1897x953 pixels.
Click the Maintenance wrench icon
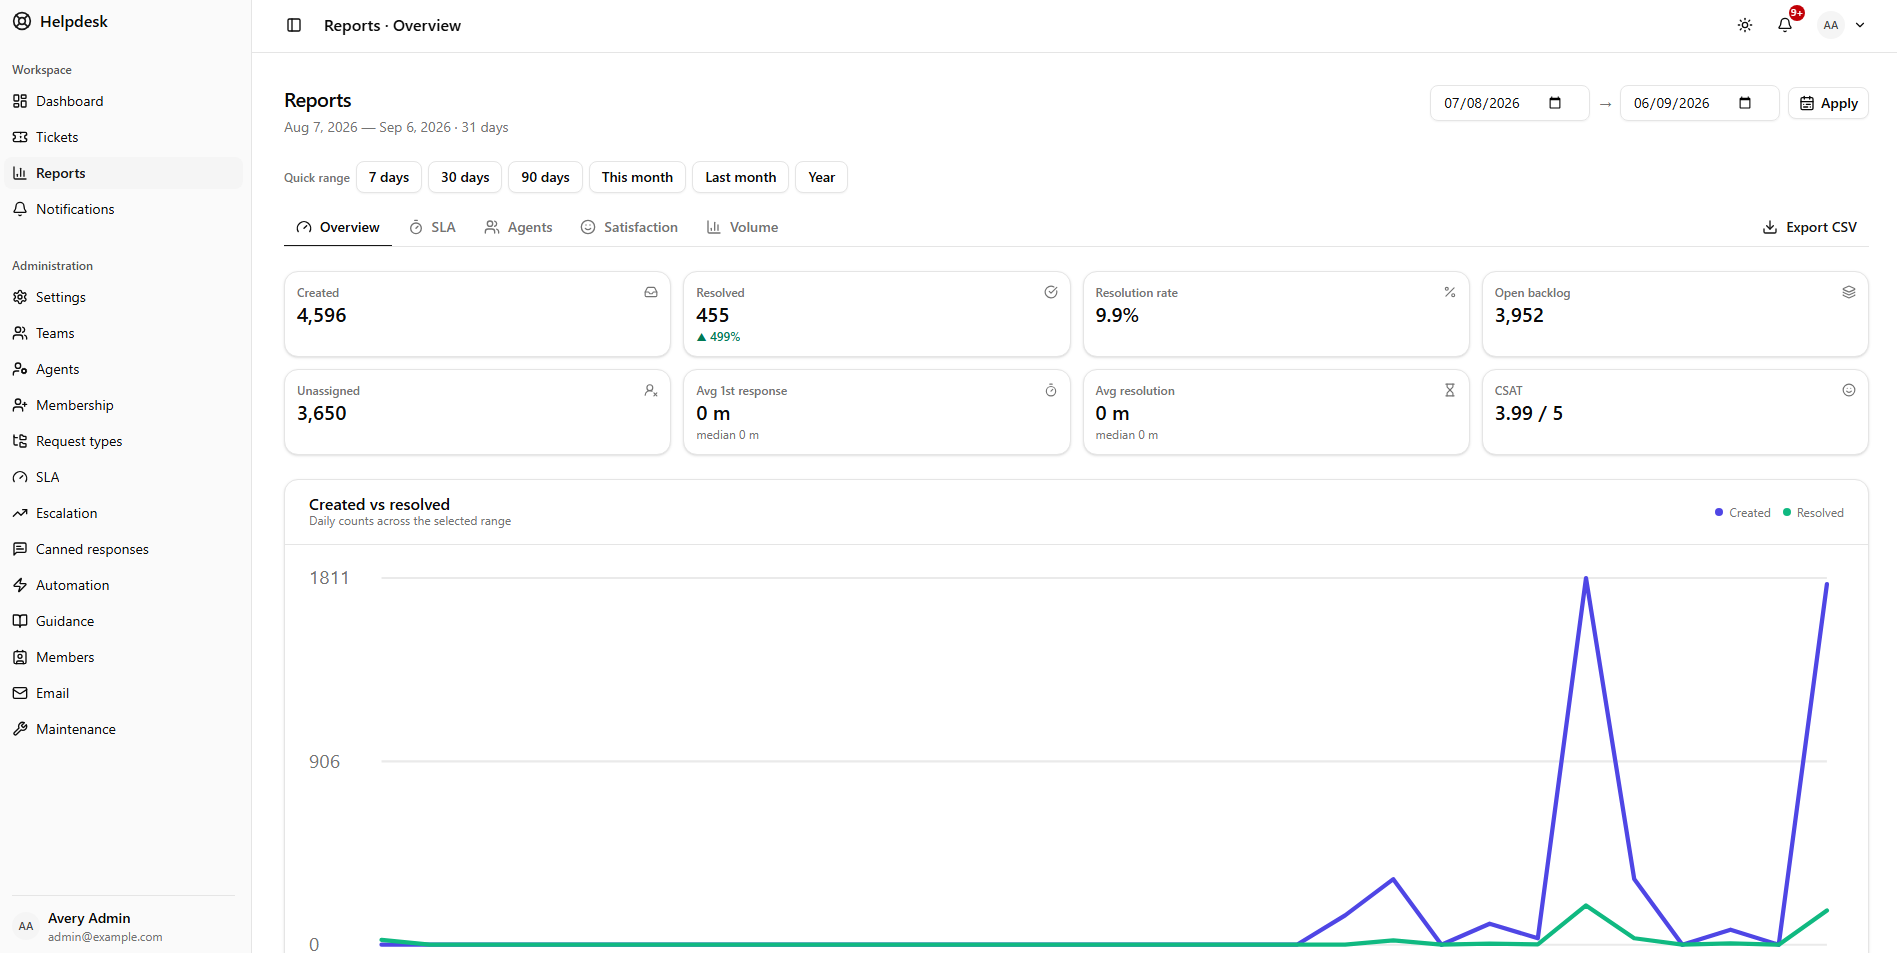coord(20,729)
